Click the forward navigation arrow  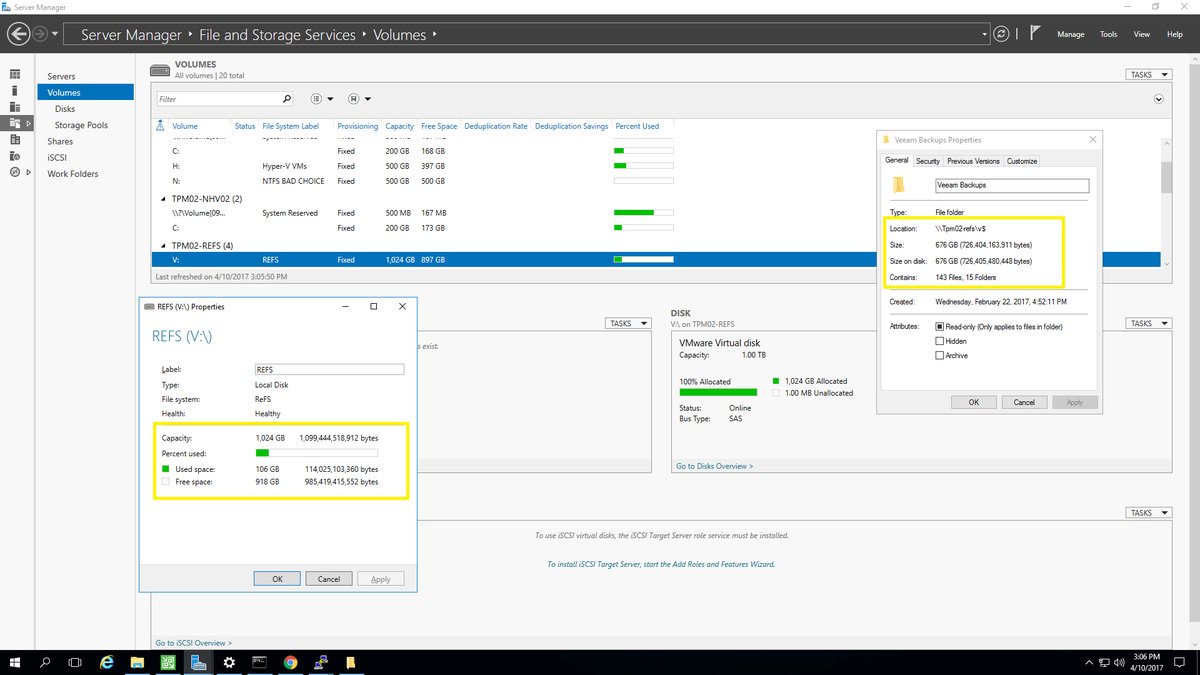pos(39,34)
